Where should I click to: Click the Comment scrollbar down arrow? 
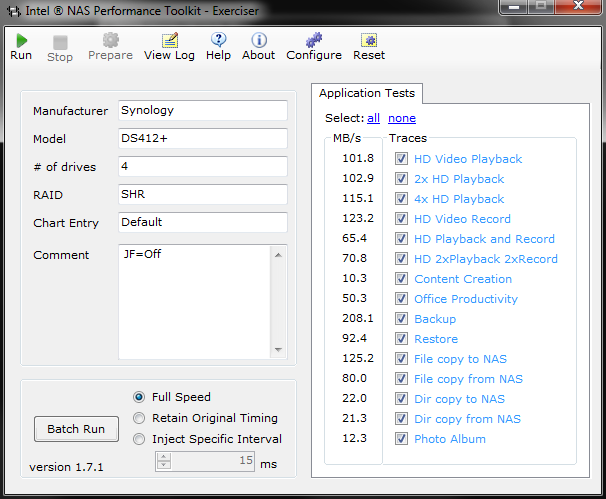click(278, 350)
